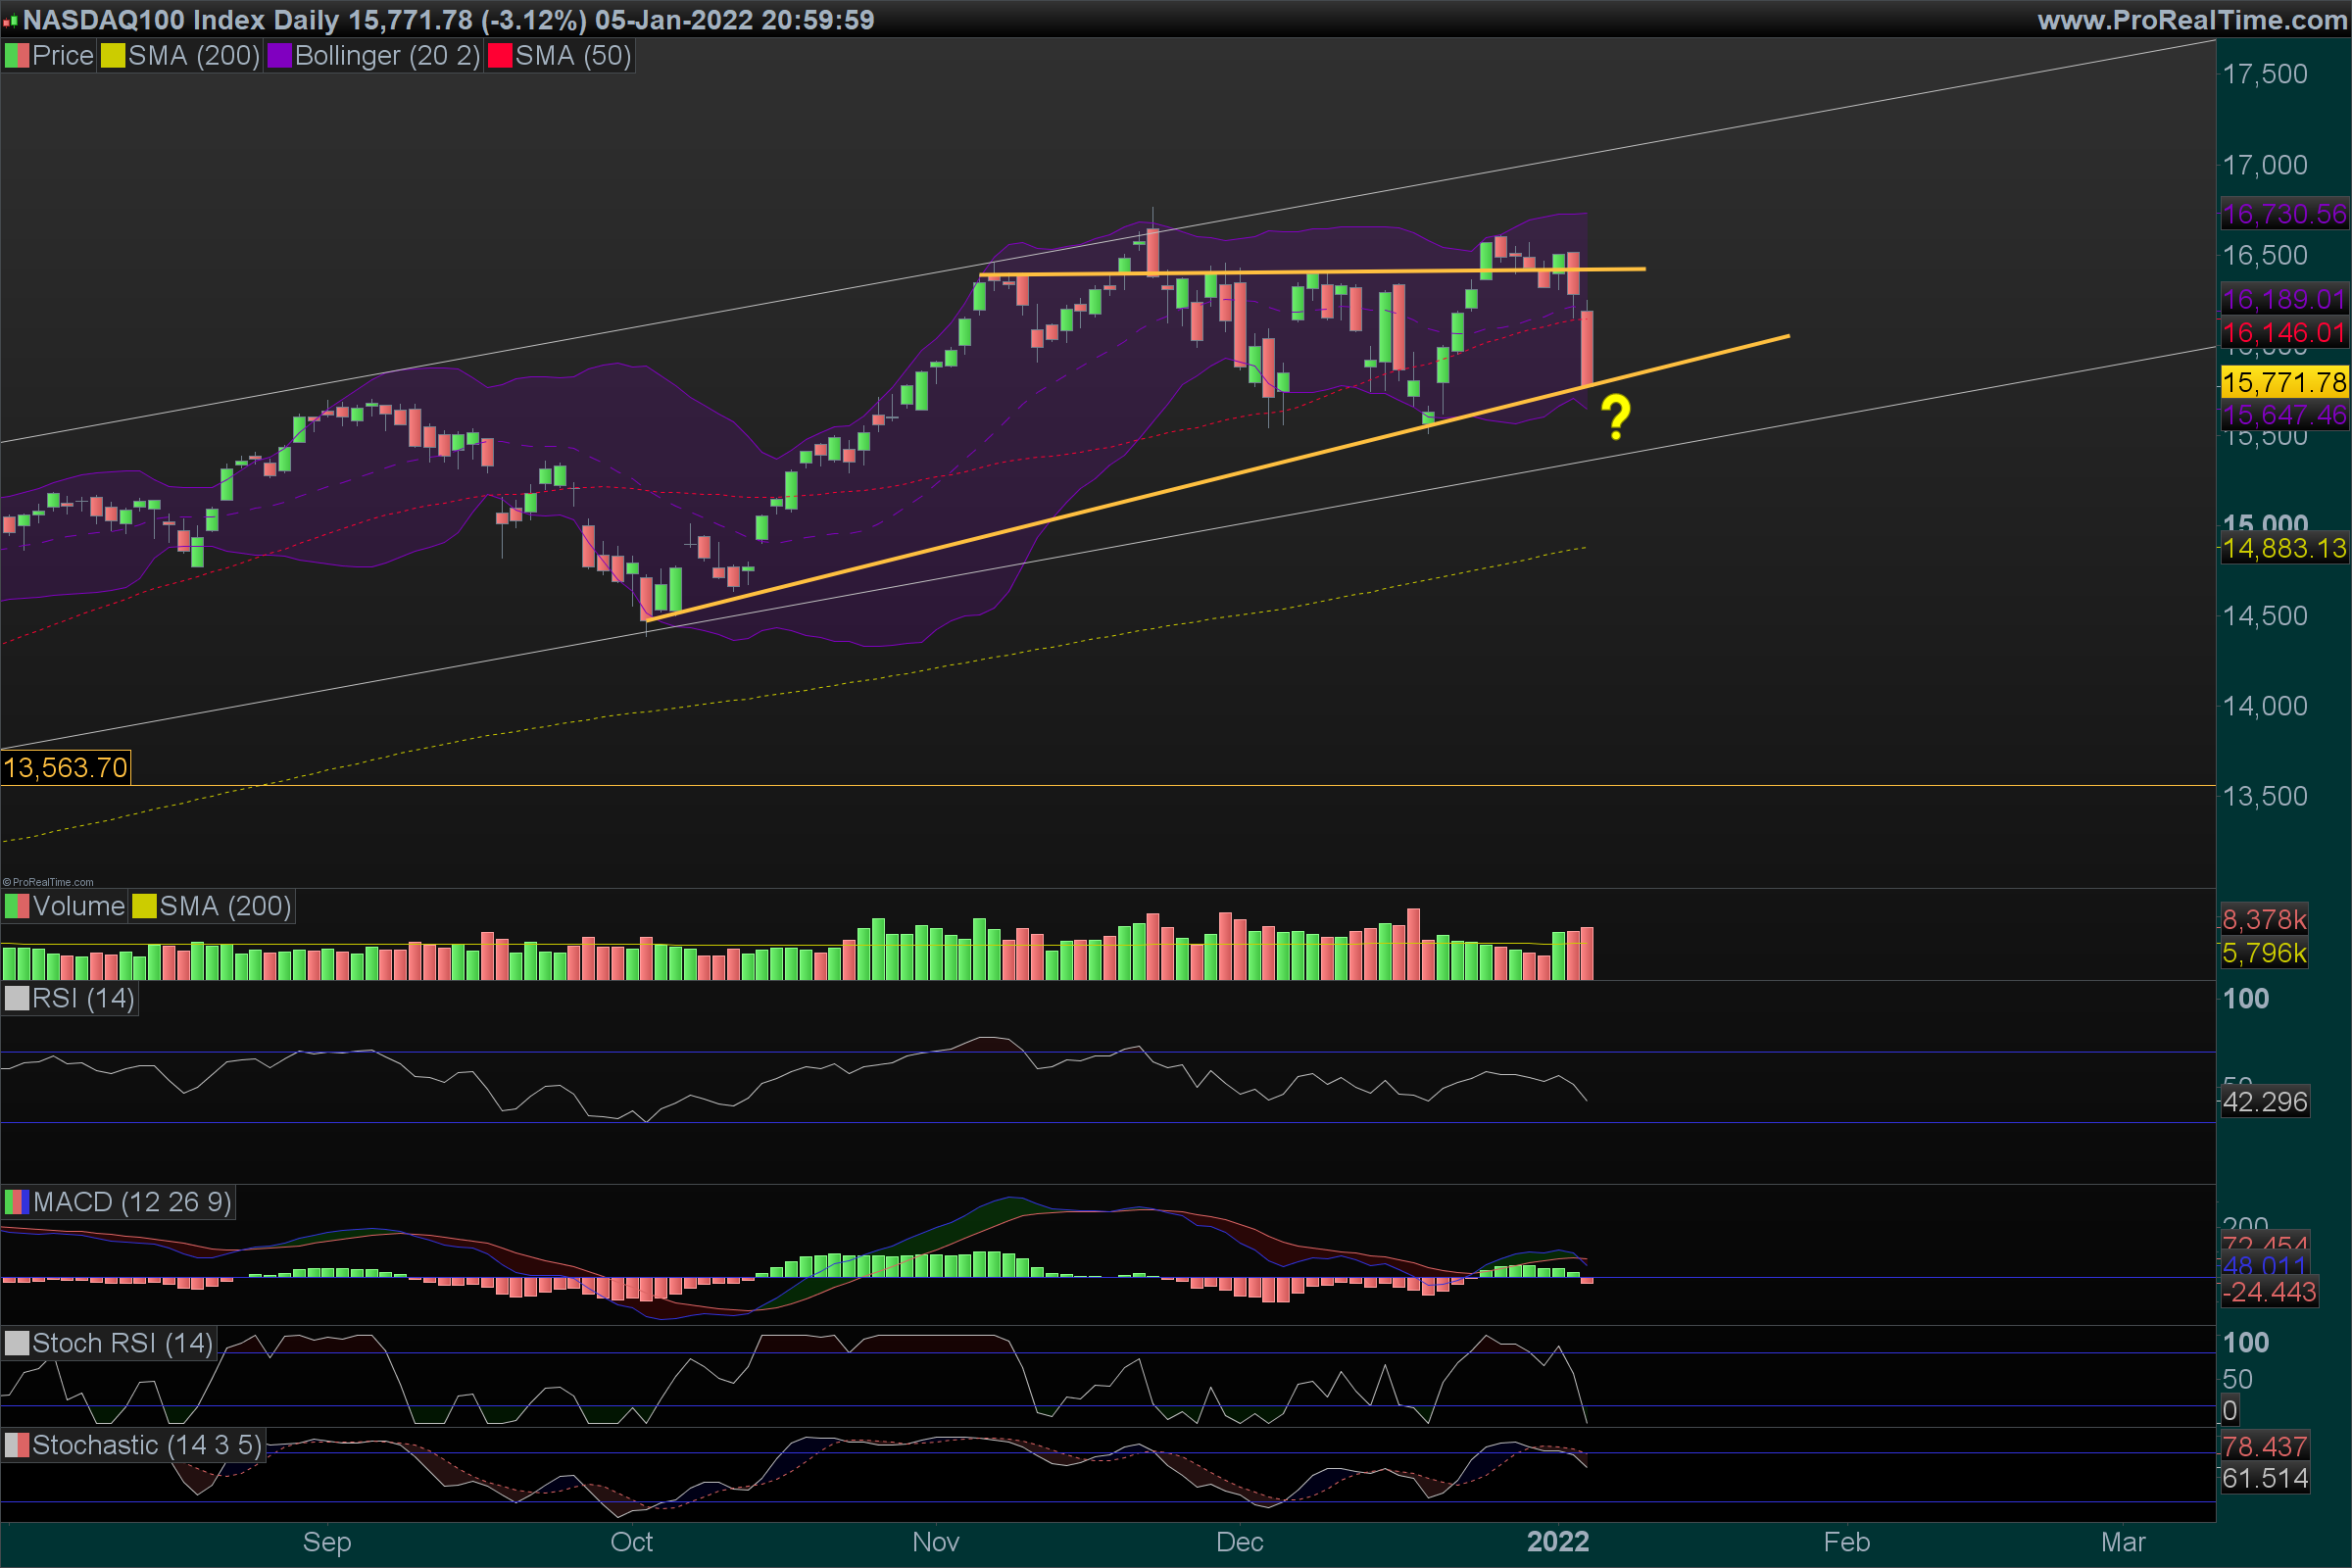
Task: Click the yellow SMA (200) legend swatch
Action: tap(112, 56)
